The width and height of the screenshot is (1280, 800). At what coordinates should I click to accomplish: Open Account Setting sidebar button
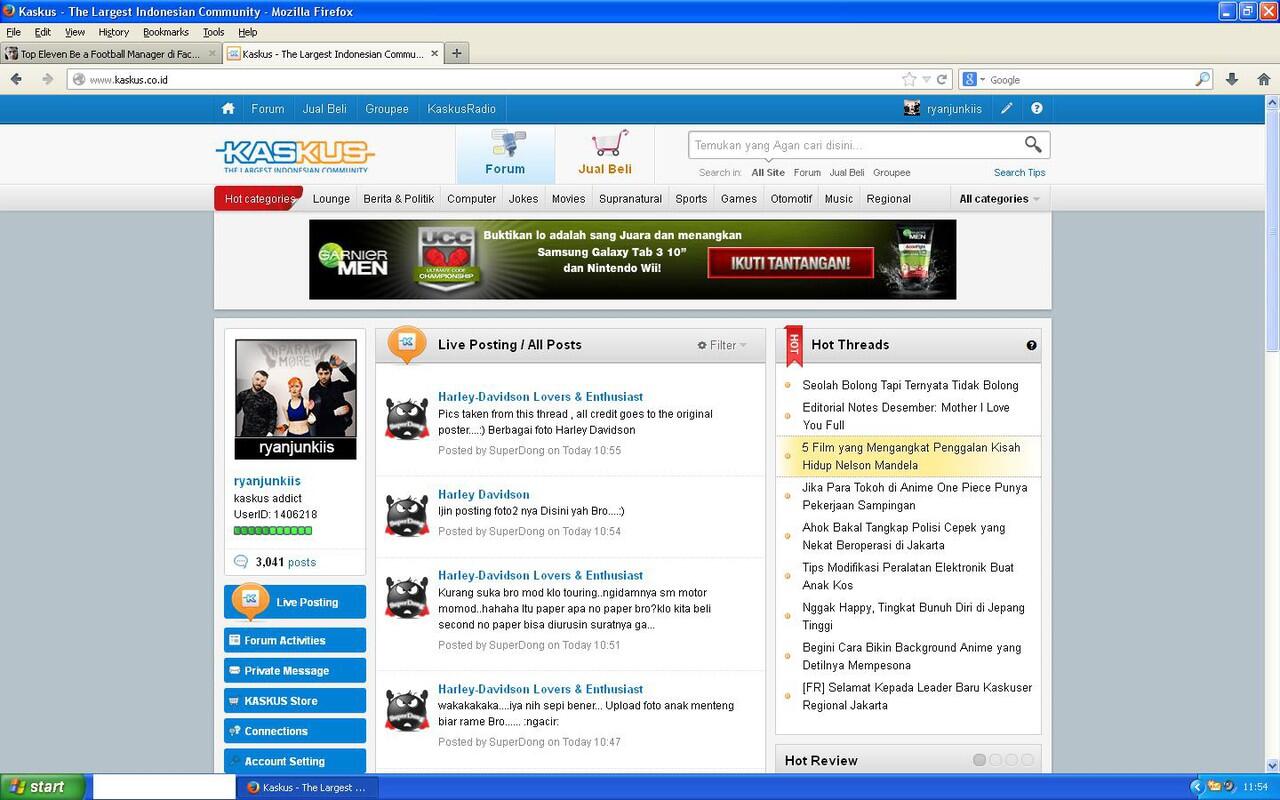pyautogui.click(x=295, y=761)
